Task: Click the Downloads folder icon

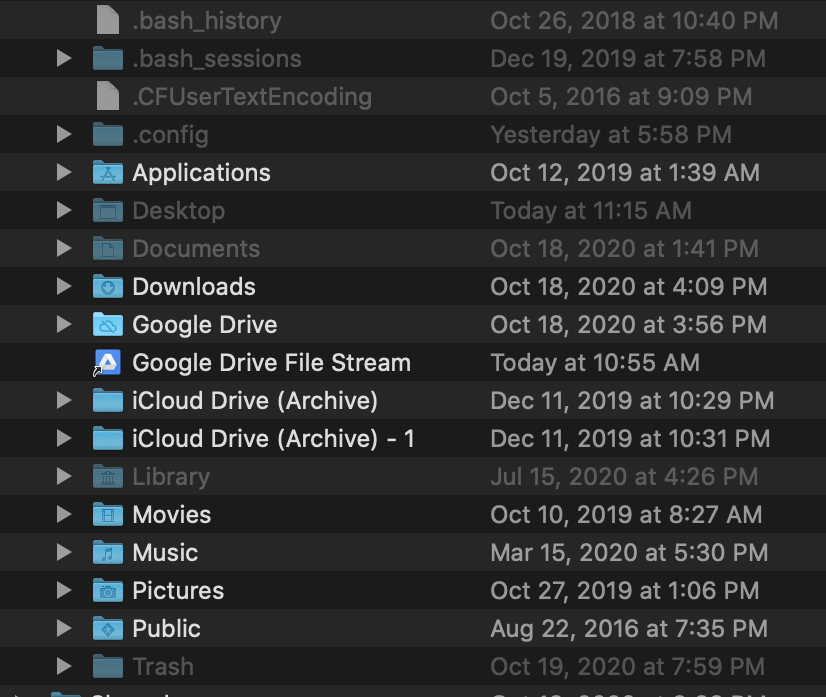Action: point(107,286)
